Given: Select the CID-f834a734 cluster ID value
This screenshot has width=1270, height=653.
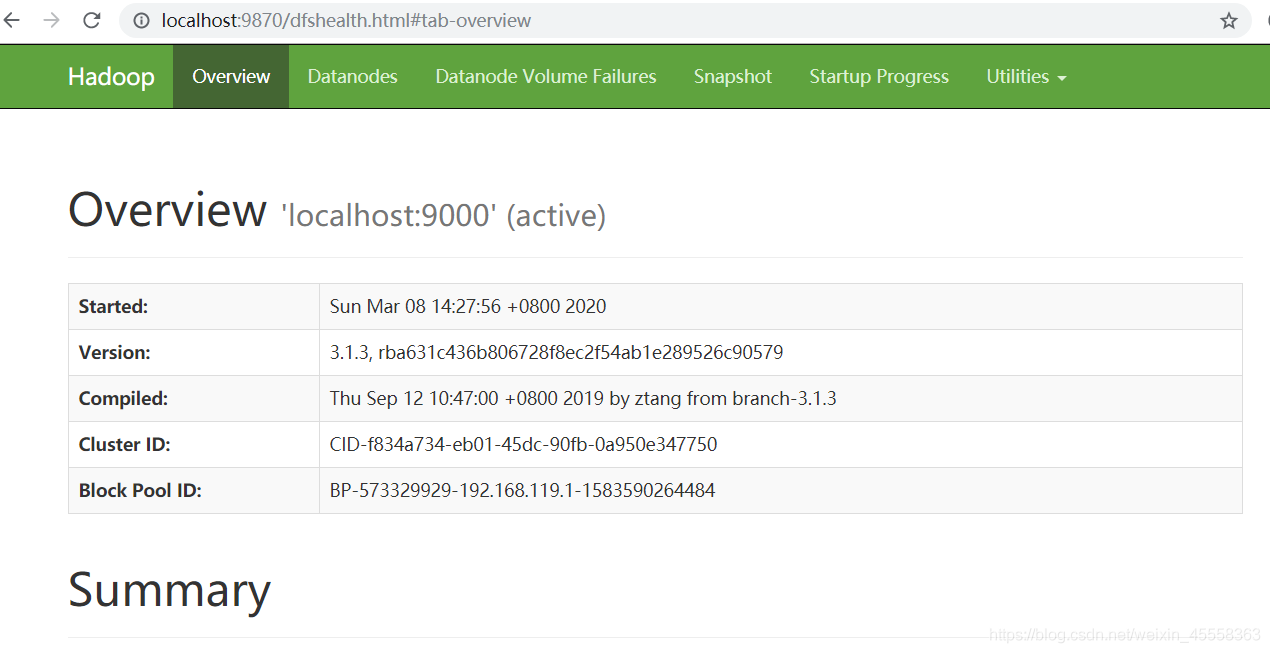Looking at the screenshot, I should click(524, 445).
